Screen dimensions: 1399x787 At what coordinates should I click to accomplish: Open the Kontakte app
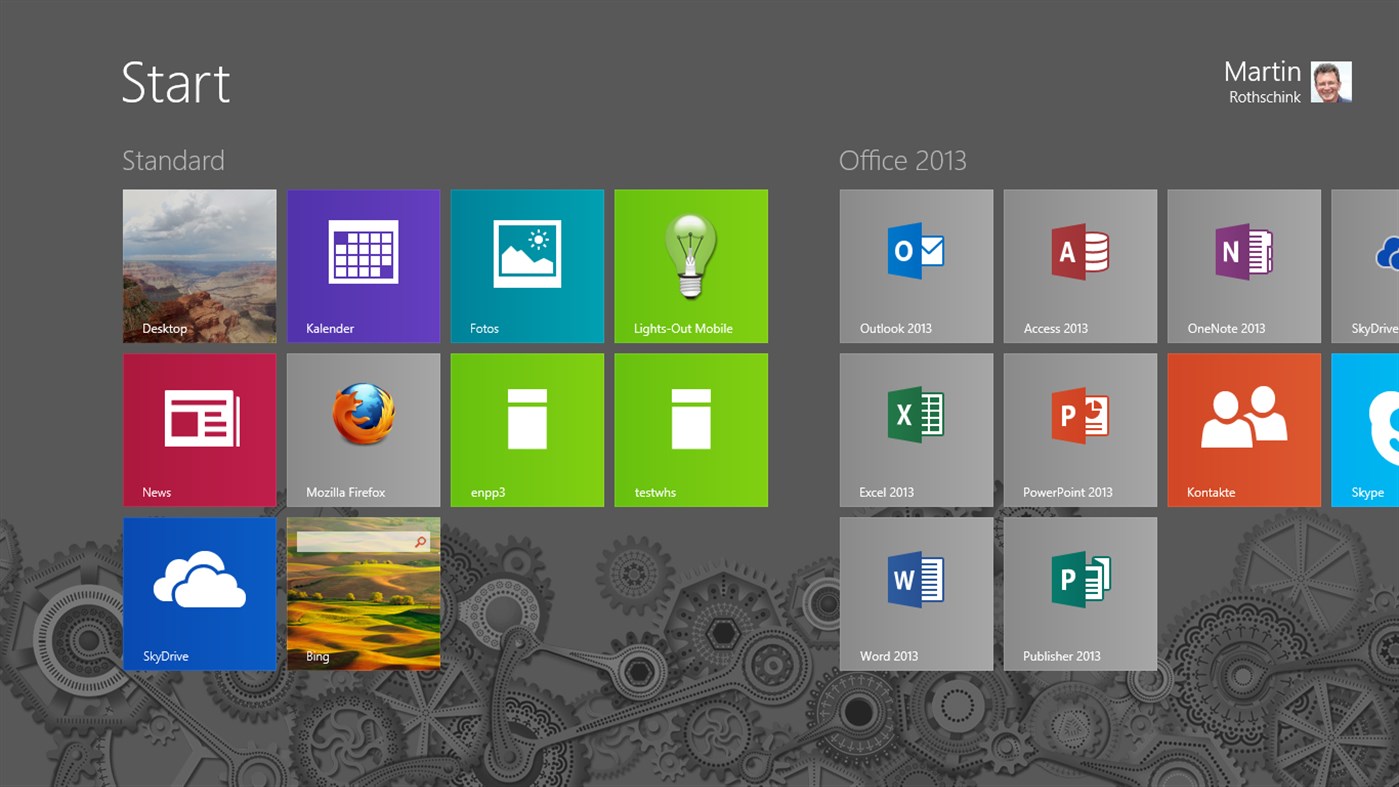pyautogui.click(x=1243, y=429)
